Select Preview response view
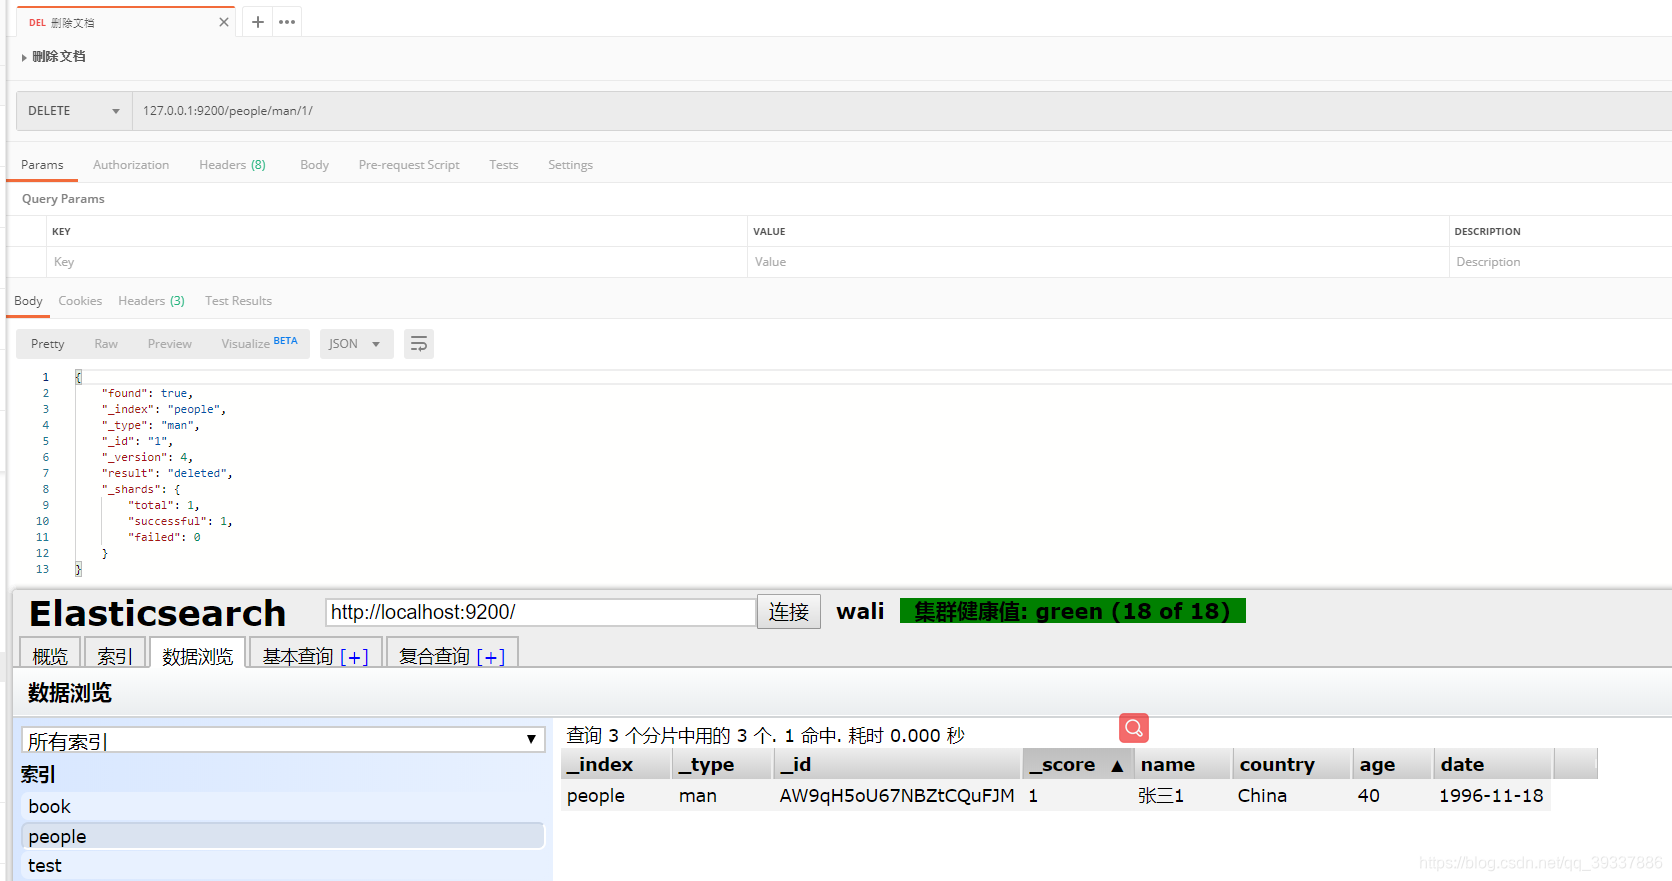 click(x=169, y=344)
